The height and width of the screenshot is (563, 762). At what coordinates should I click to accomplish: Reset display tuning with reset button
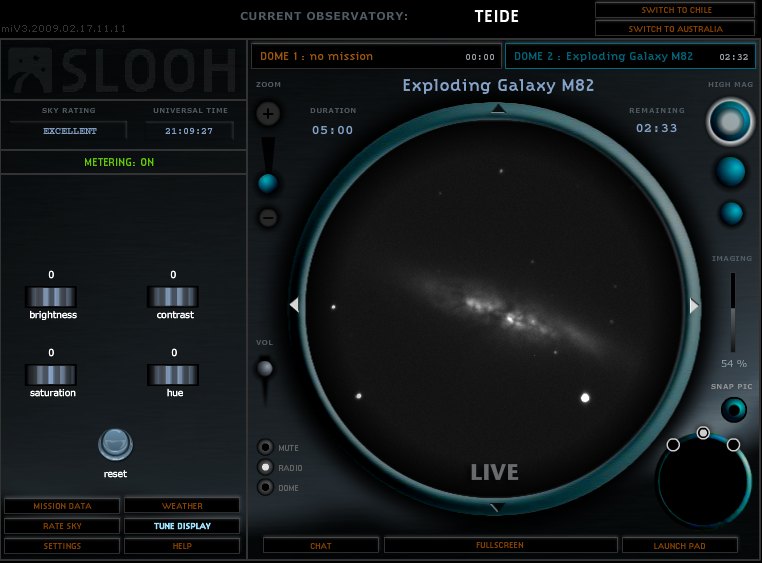click(115, 444)
